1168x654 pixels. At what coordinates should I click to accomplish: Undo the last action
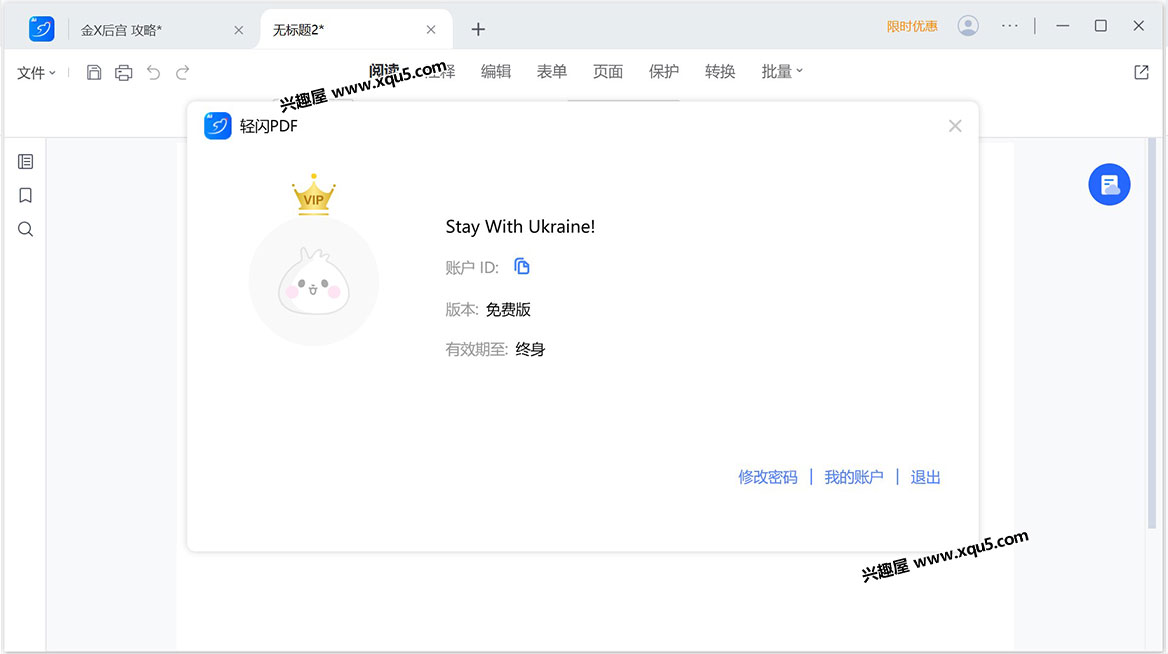click(153, 72)
